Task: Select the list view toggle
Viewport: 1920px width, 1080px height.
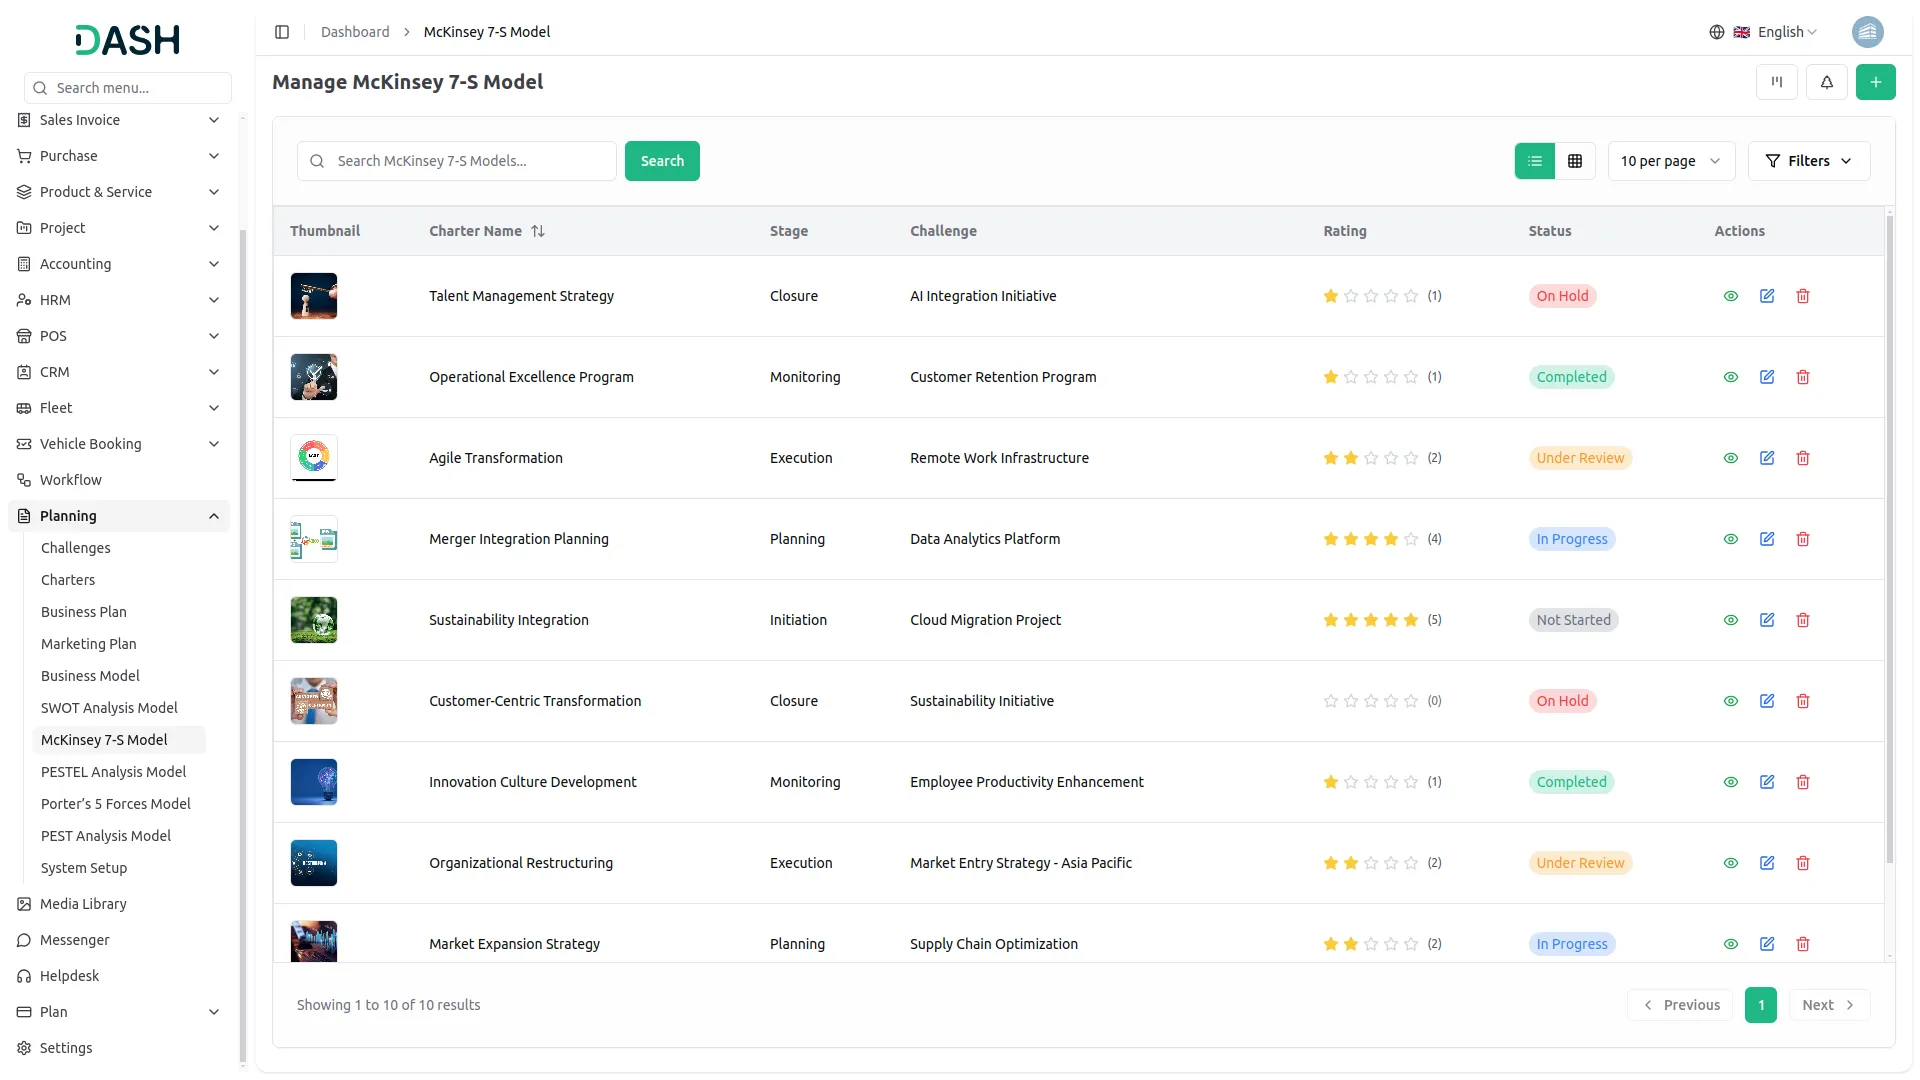Action: (1535, 161)
